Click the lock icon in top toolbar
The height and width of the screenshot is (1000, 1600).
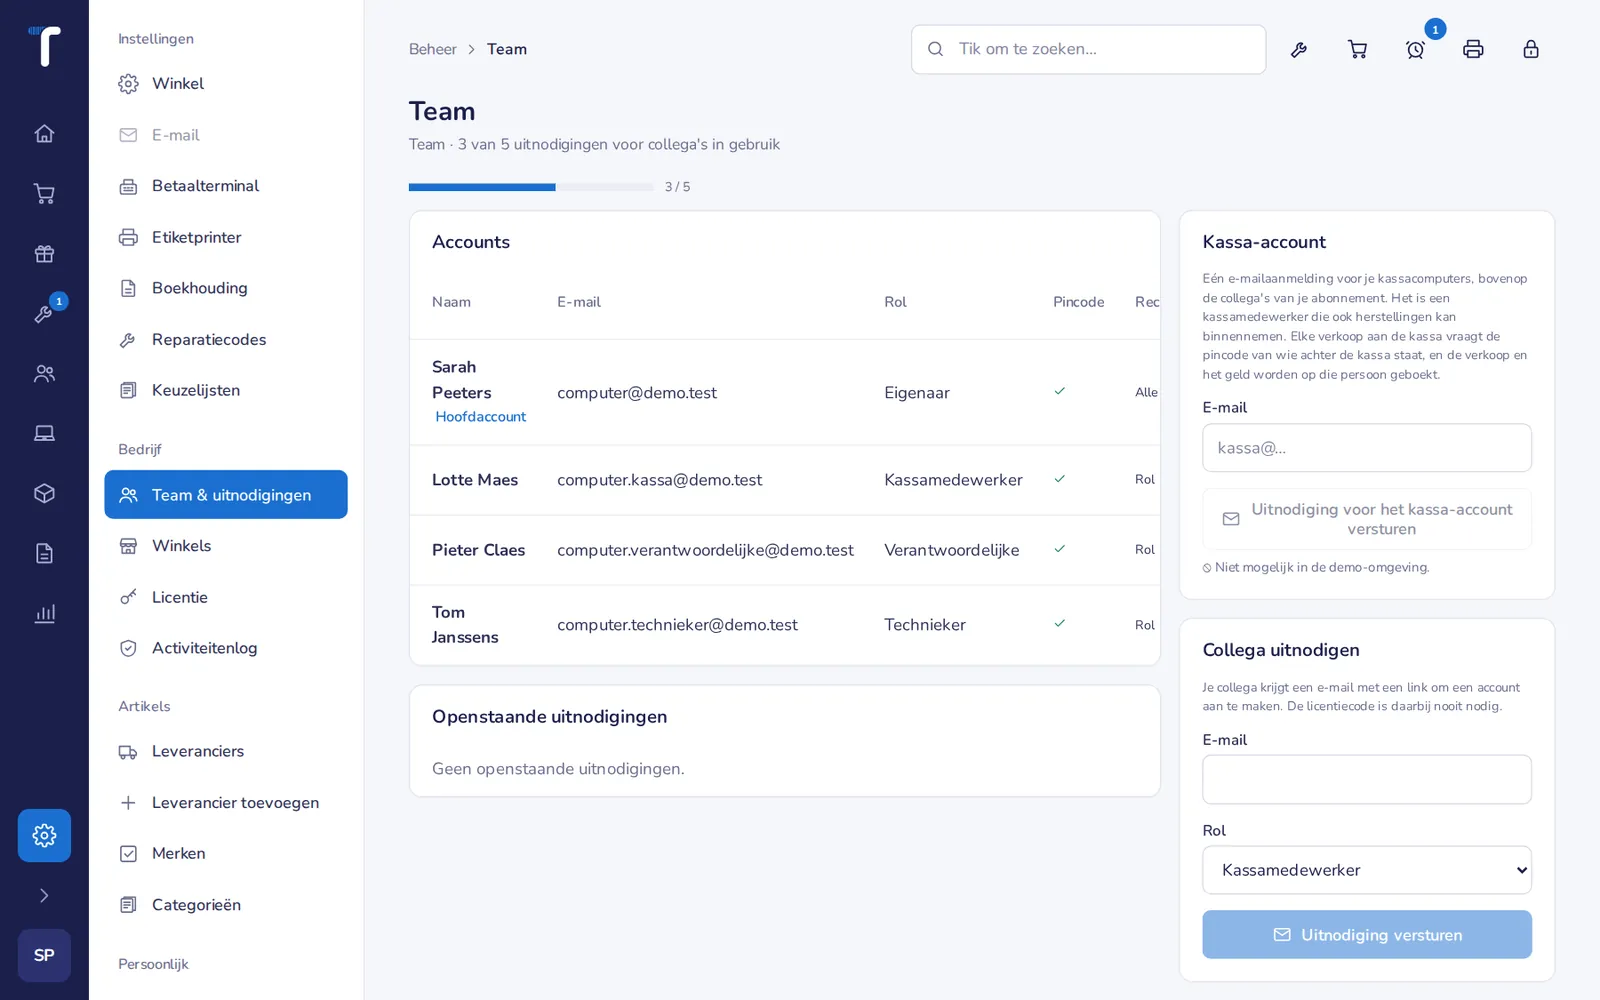point(1531,49)
